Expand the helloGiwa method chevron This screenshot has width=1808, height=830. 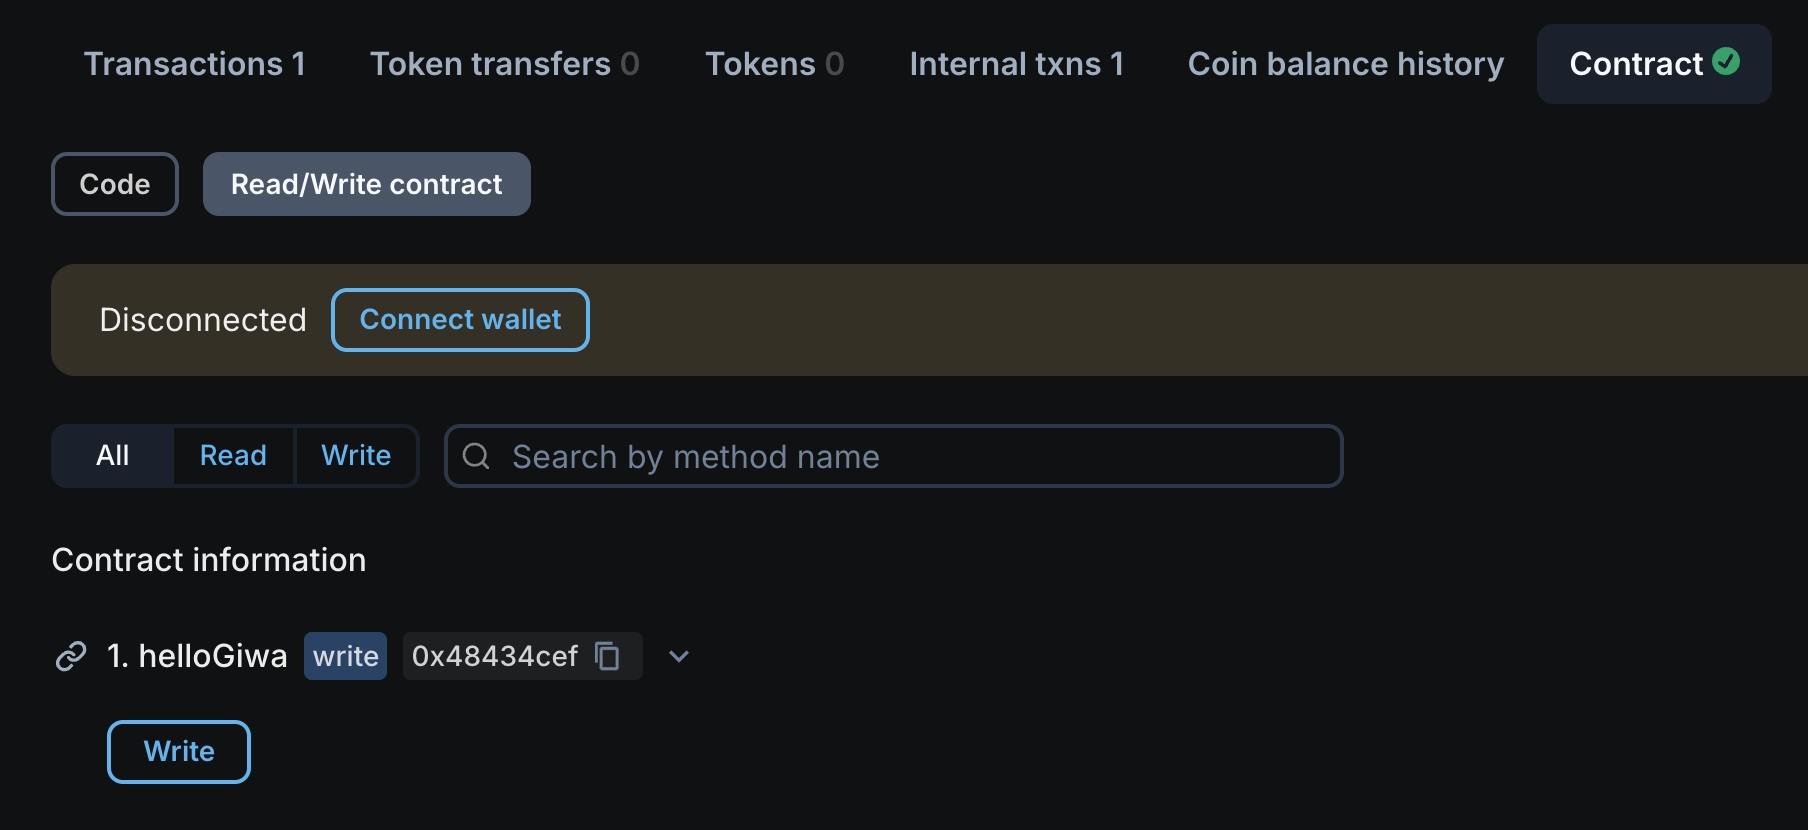coord(679,656)
